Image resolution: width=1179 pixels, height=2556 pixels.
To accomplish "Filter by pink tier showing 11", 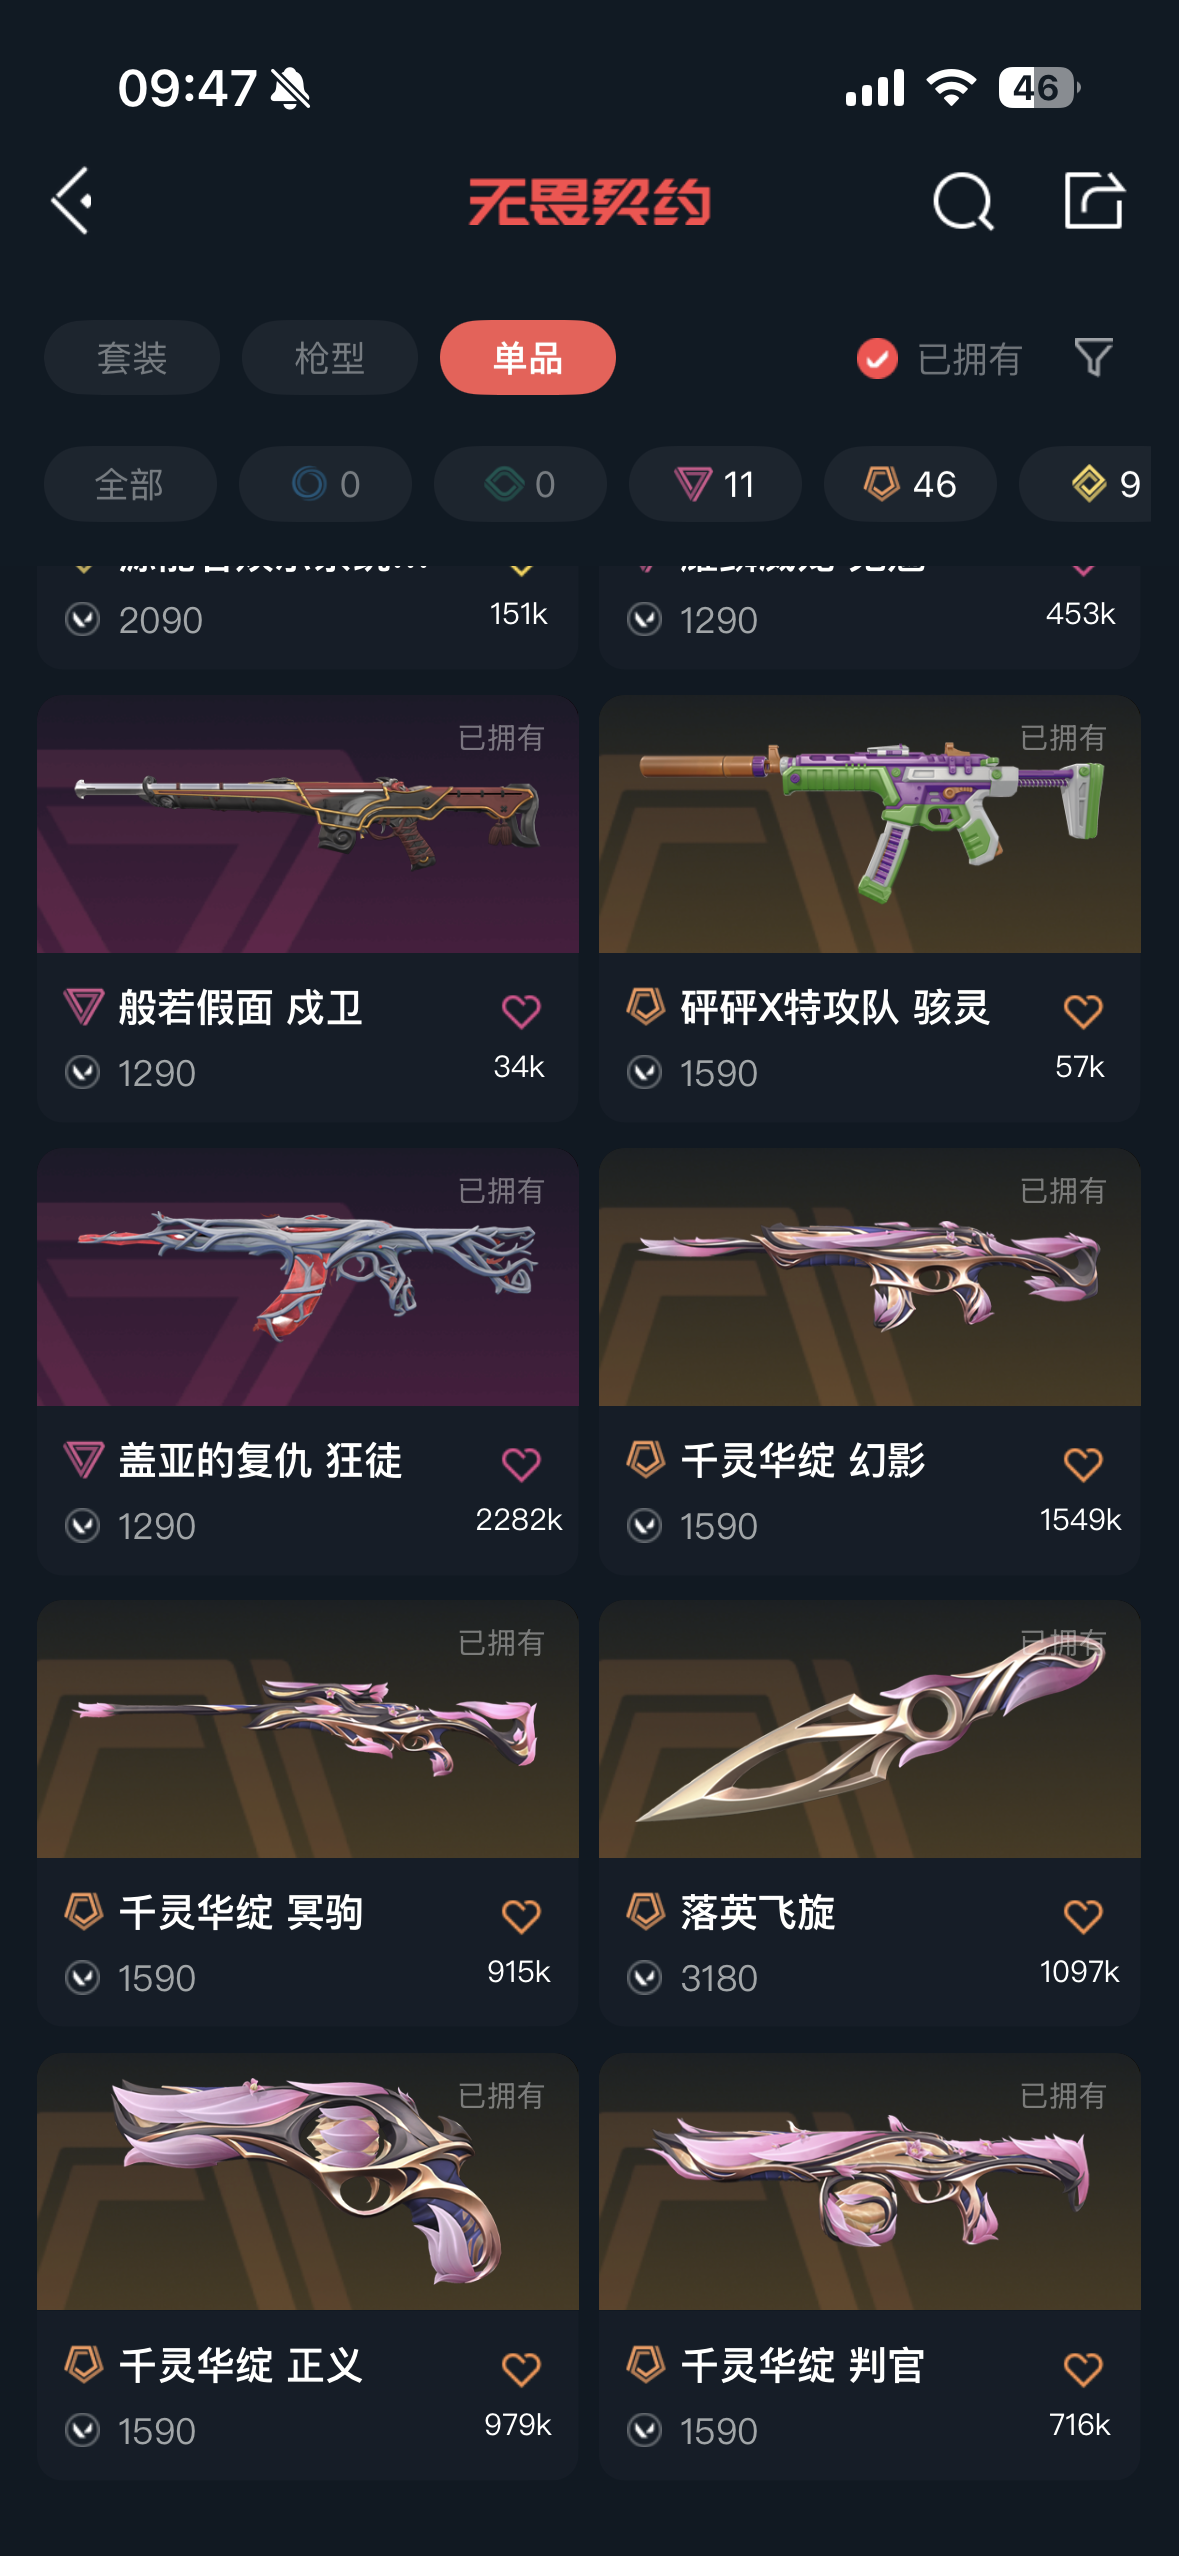I will pos(715,484).
